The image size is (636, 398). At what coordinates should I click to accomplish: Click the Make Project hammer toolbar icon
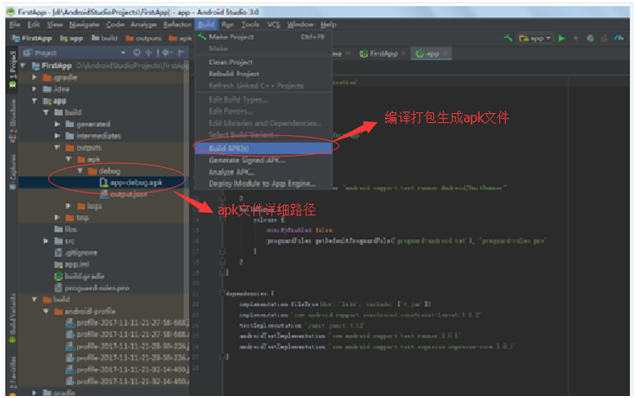508,38
